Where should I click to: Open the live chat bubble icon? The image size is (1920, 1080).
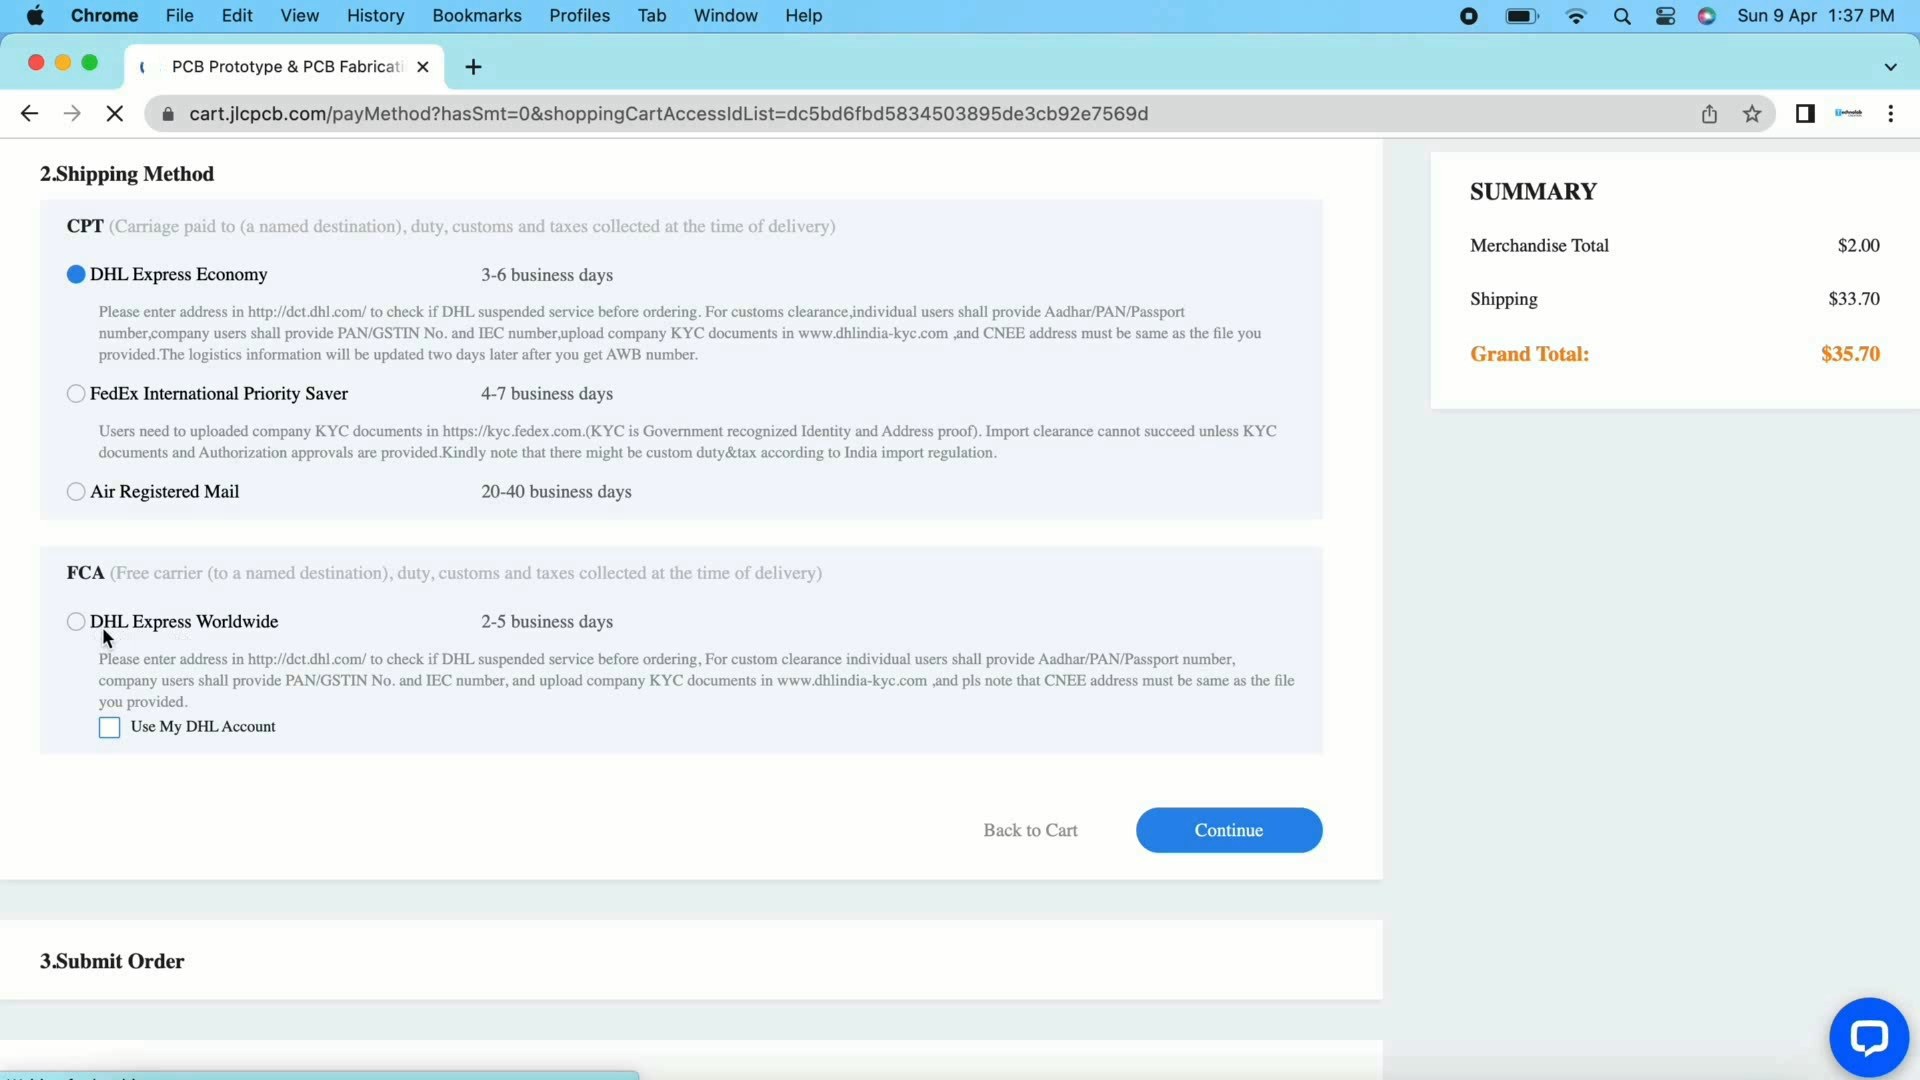coord(1868,1037)
